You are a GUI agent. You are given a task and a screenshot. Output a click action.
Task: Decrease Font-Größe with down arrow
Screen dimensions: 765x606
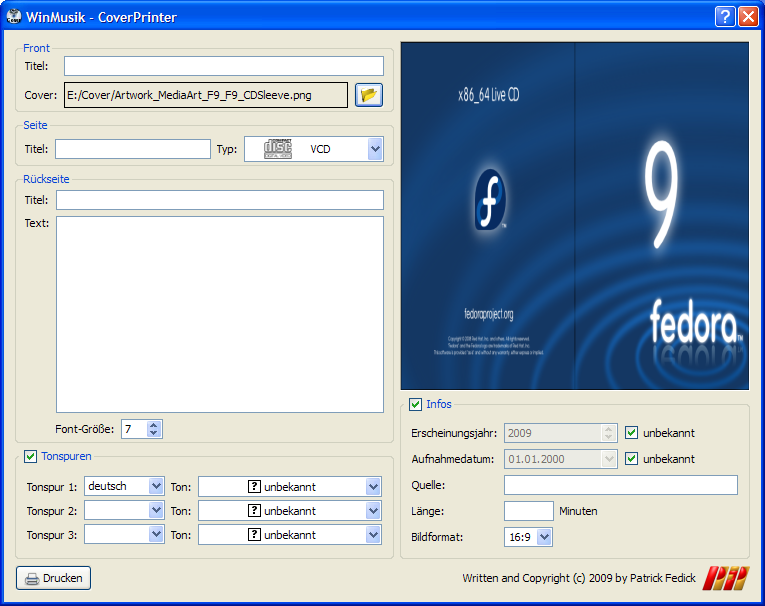154,433
